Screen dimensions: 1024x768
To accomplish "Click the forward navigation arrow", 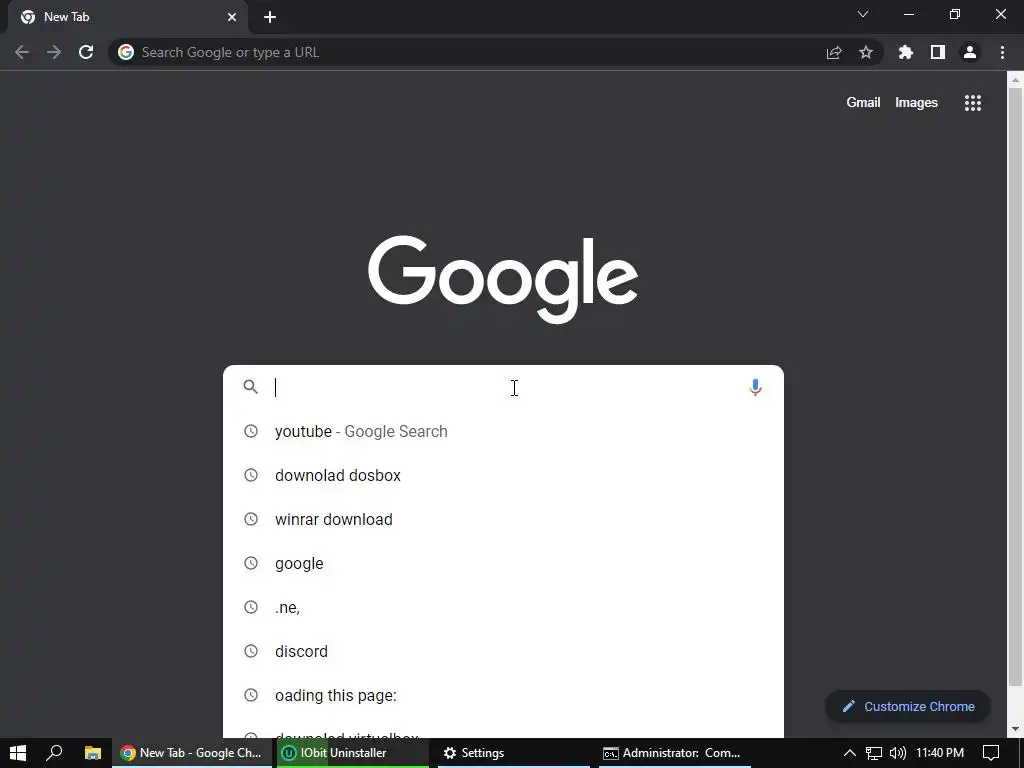I will pyautogui.click(x=54, y=52).
